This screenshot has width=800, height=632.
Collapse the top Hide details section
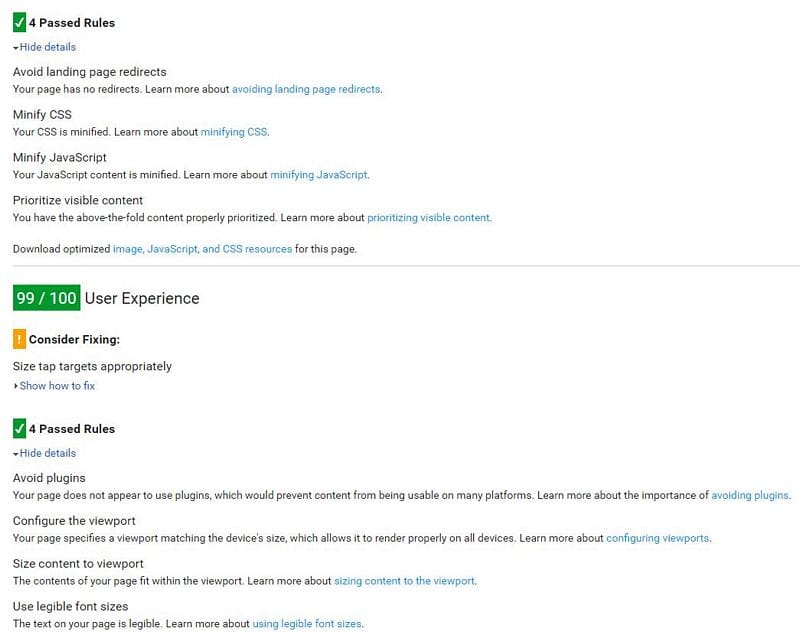point(46,47)
